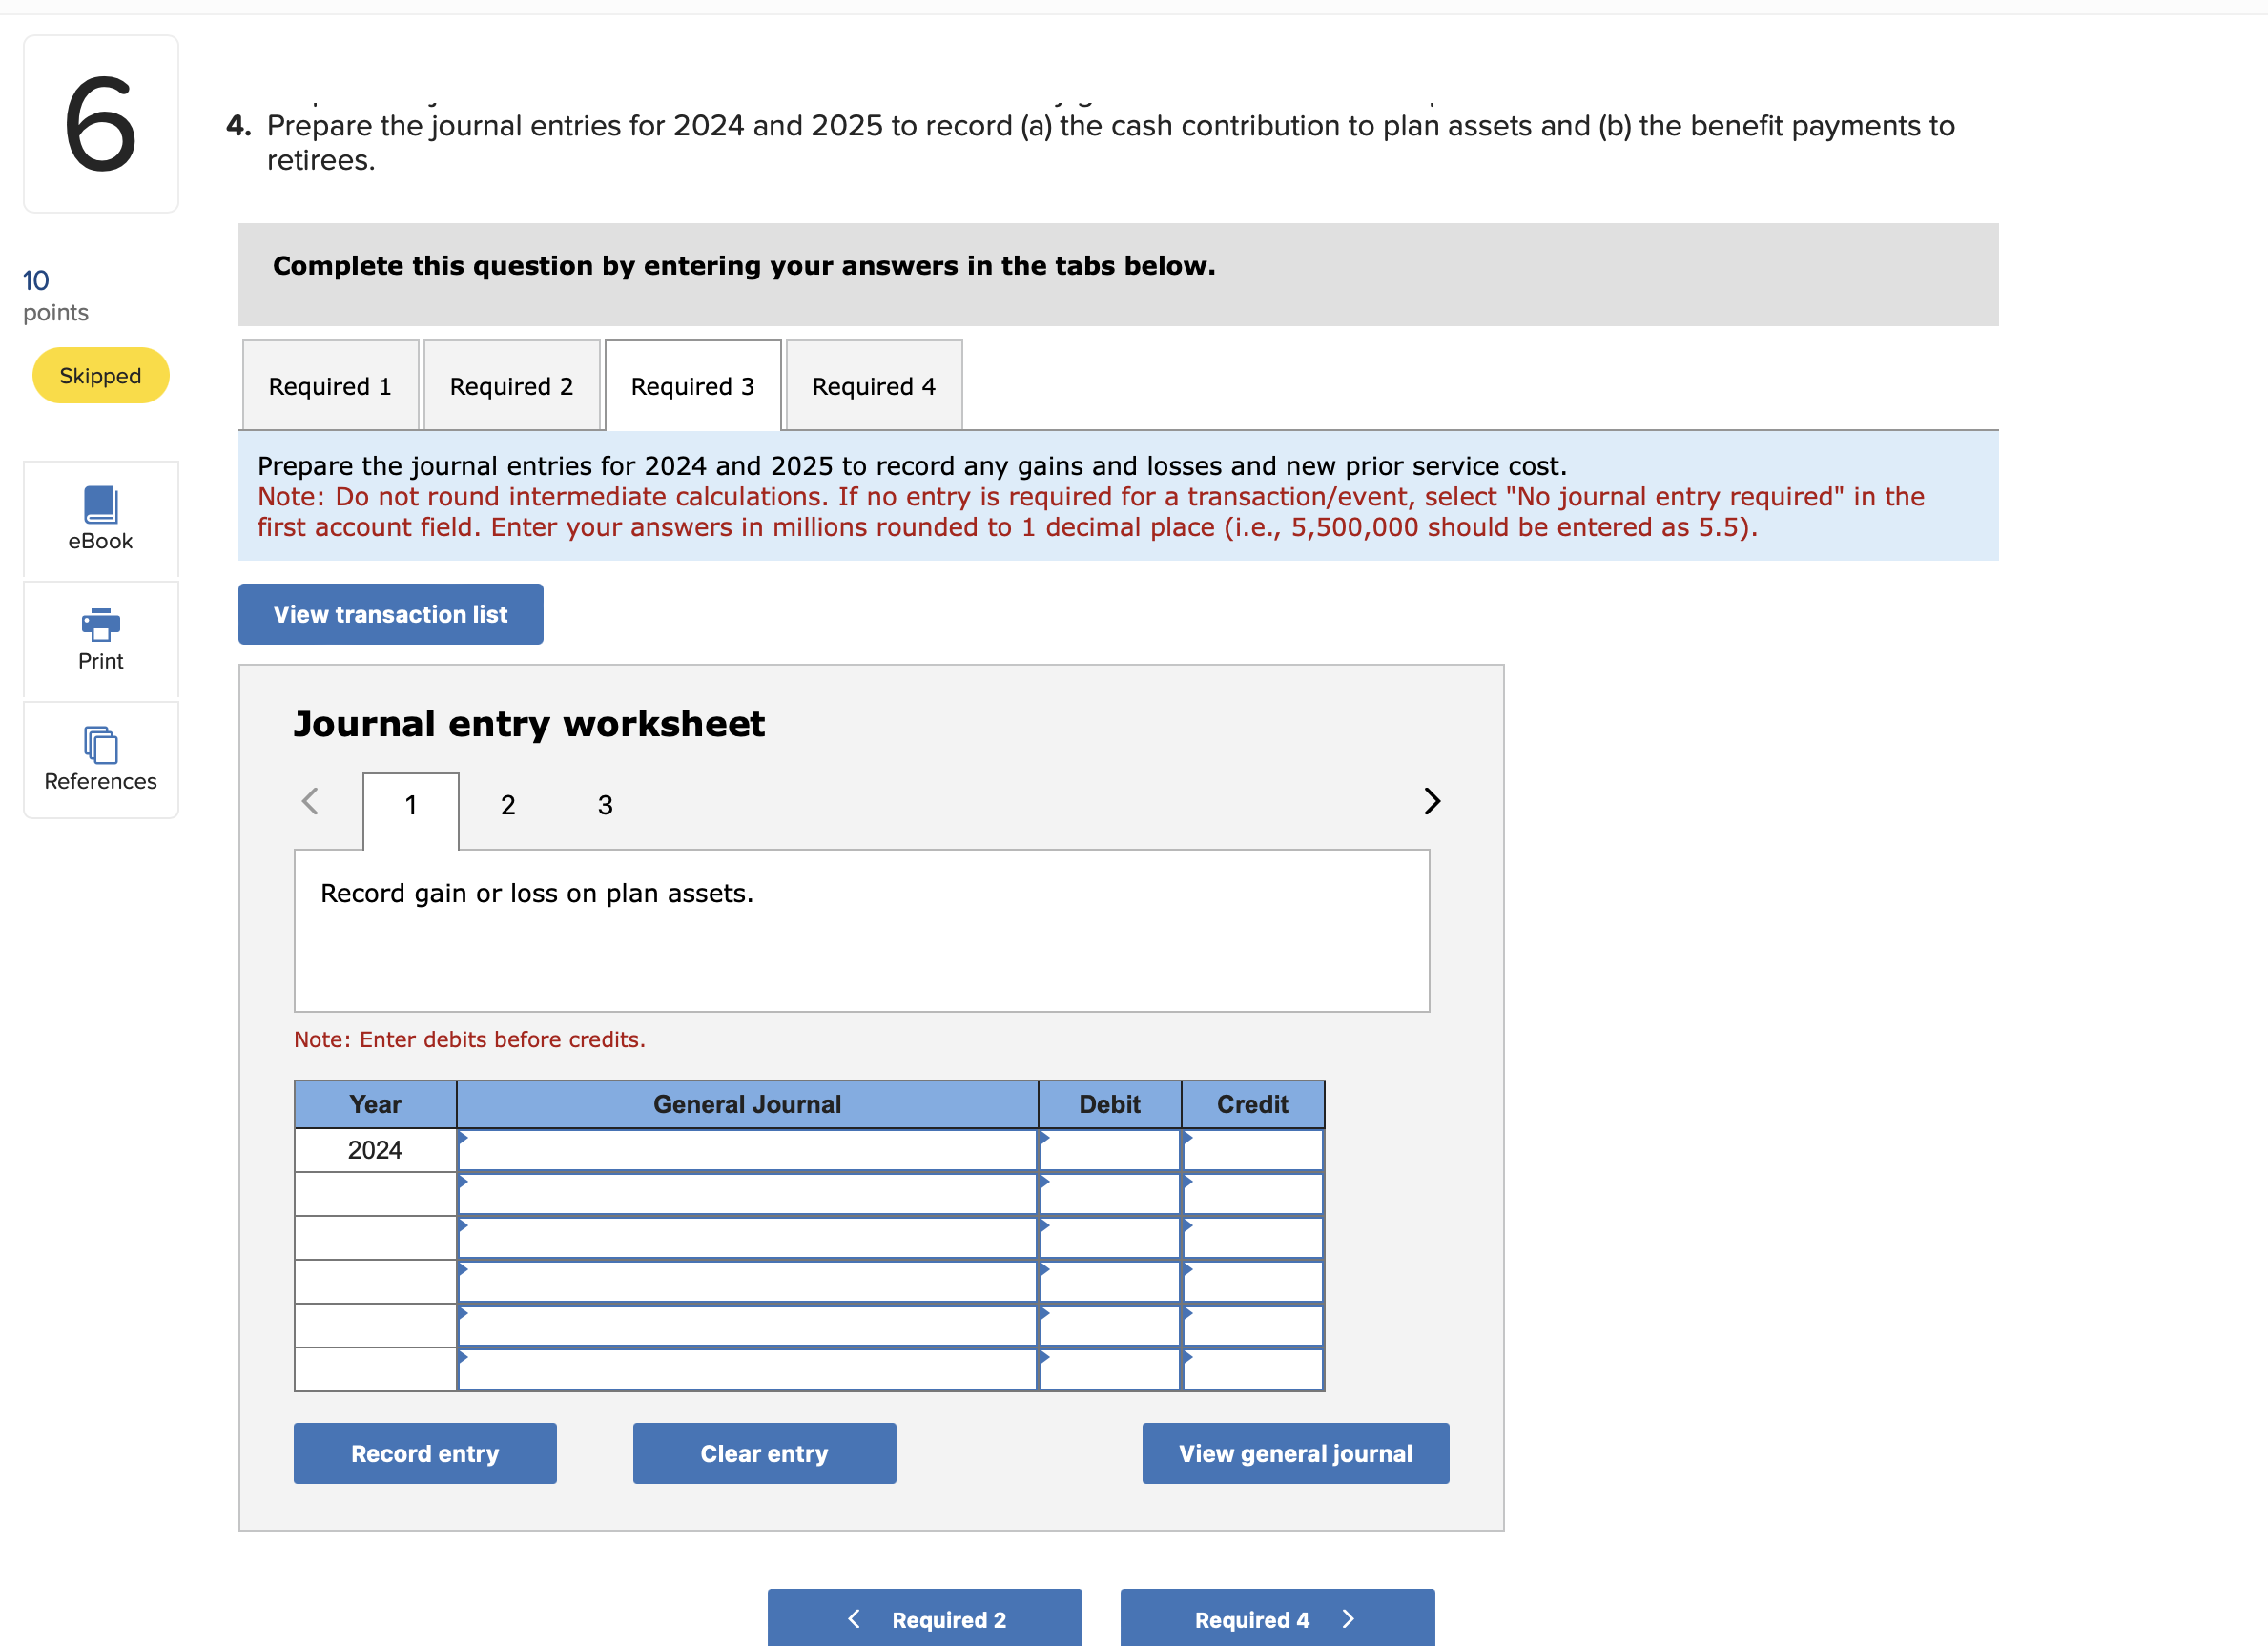The height and width of the screenshot is (1646, 2268).
Task: Open the Required 4 tab
Action: (x=873, y=386)
